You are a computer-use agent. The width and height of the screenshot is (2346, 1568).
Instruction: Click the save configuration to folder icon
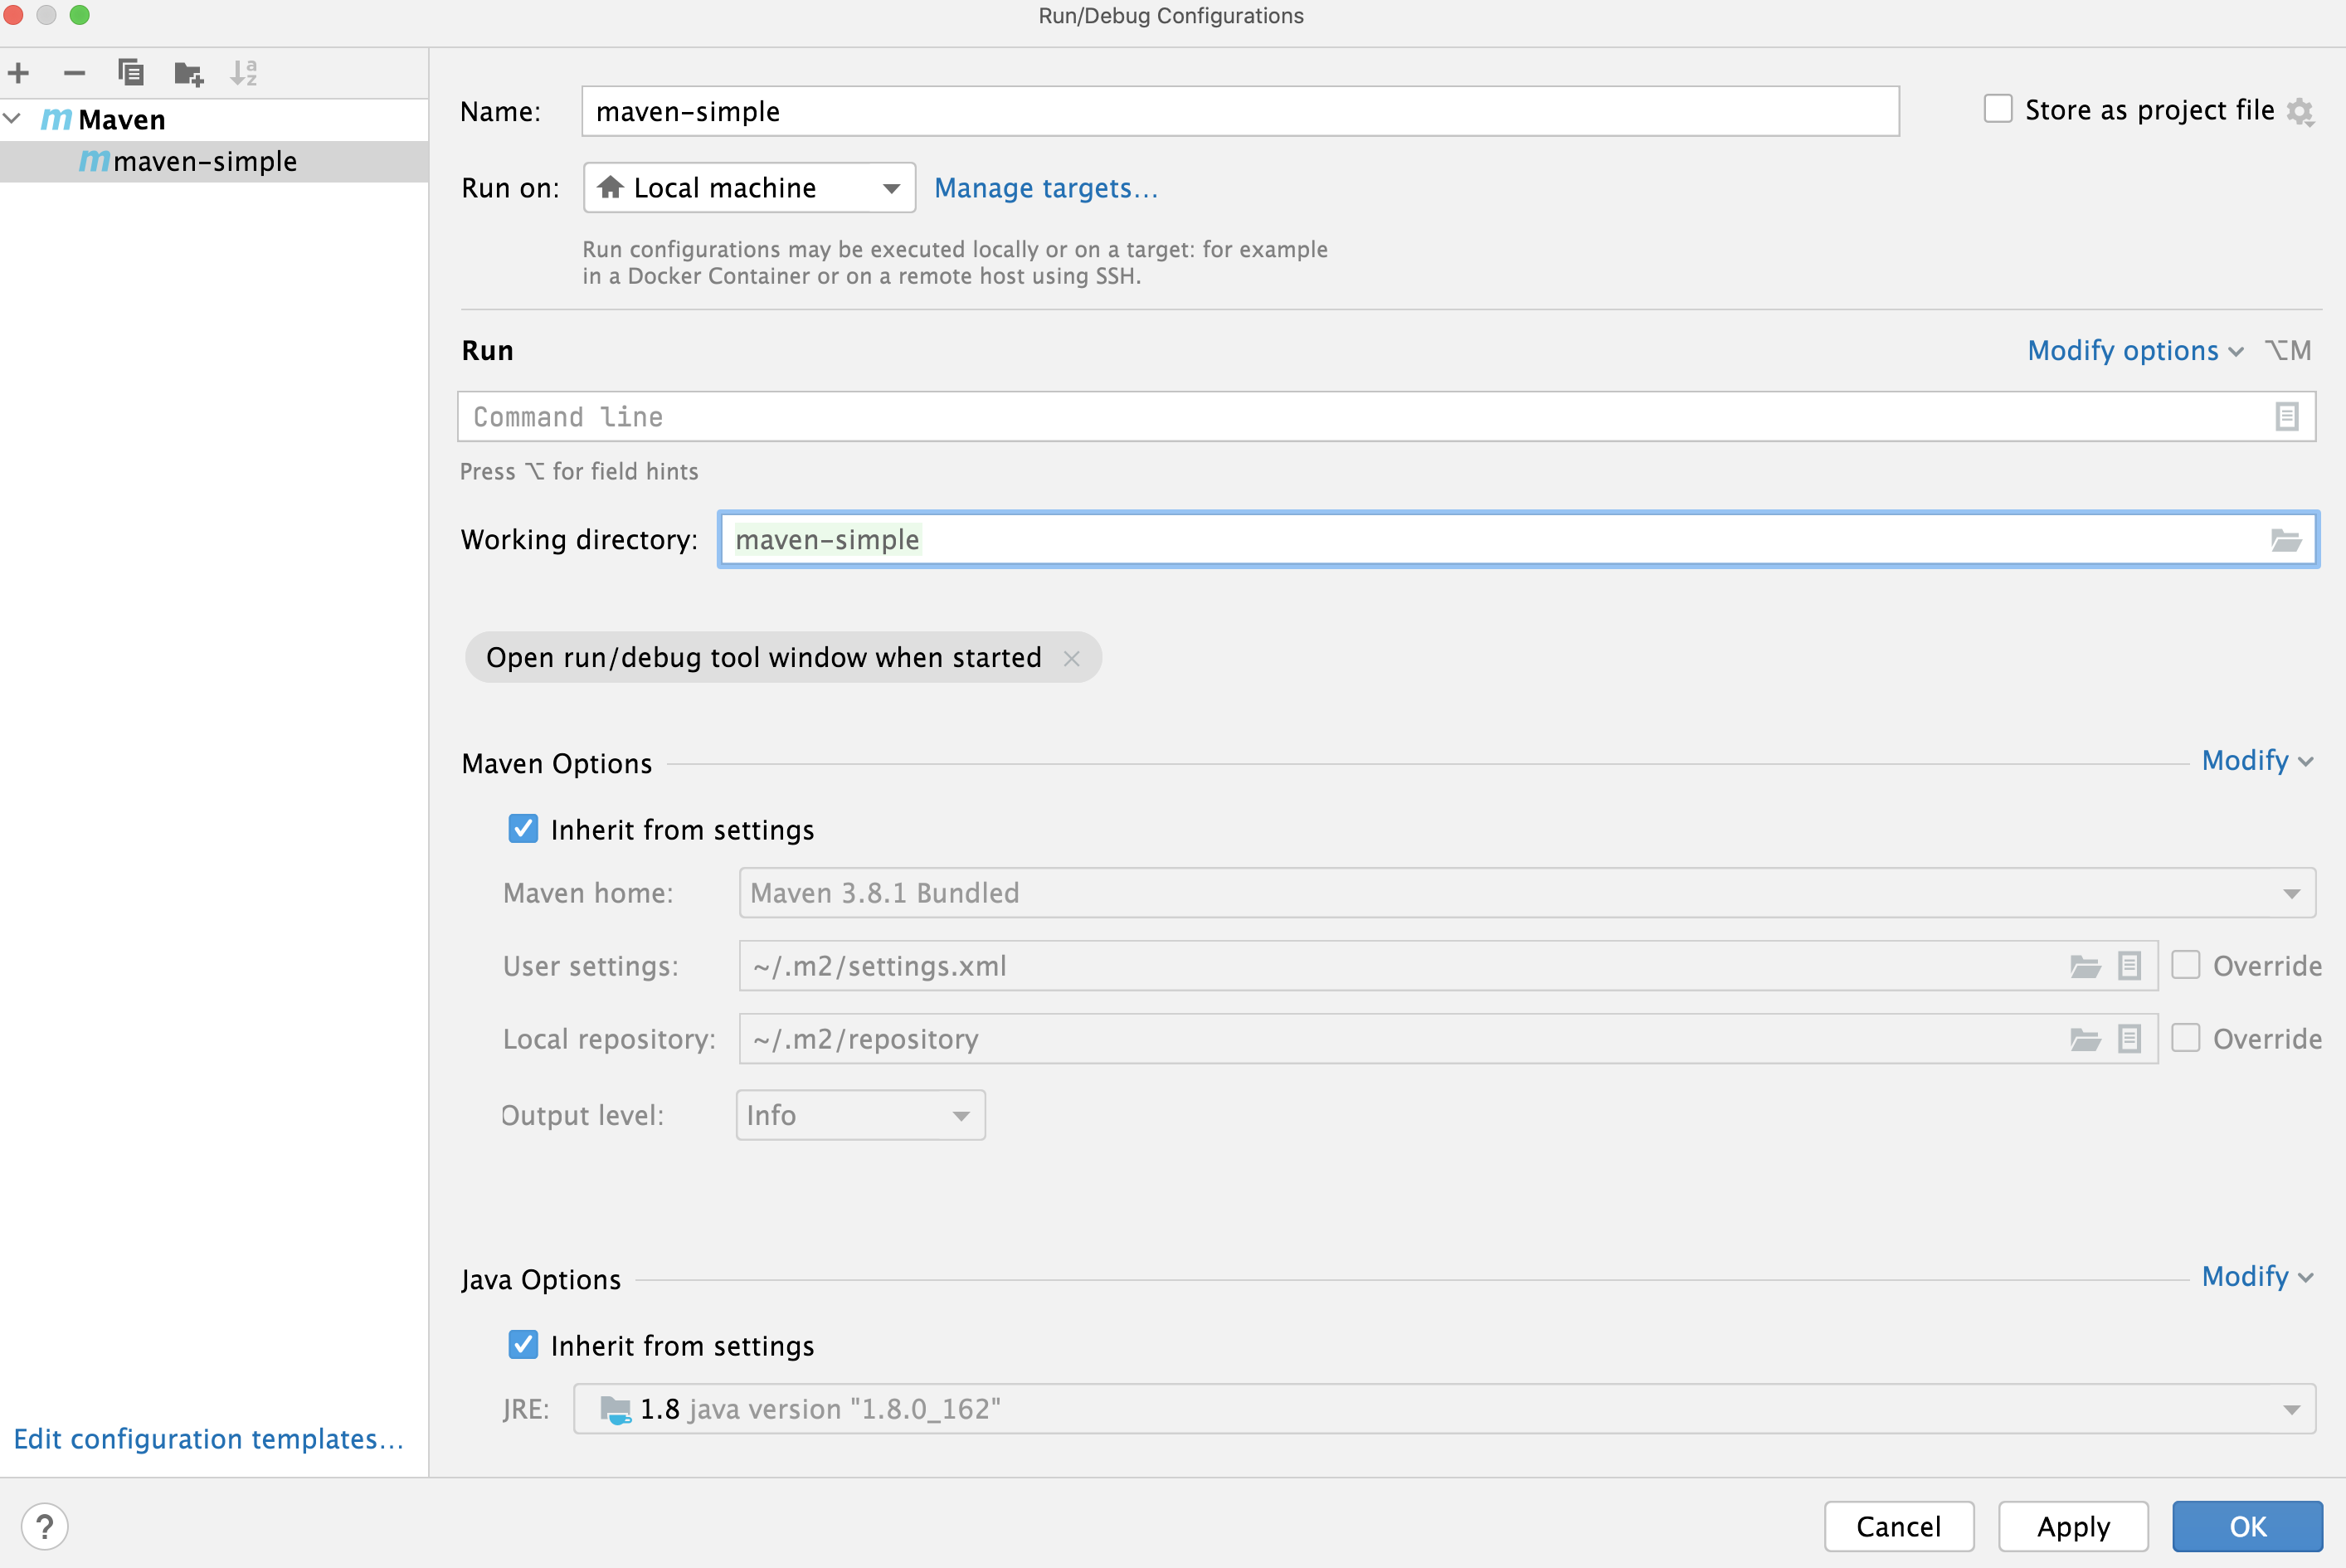point(189,74)
